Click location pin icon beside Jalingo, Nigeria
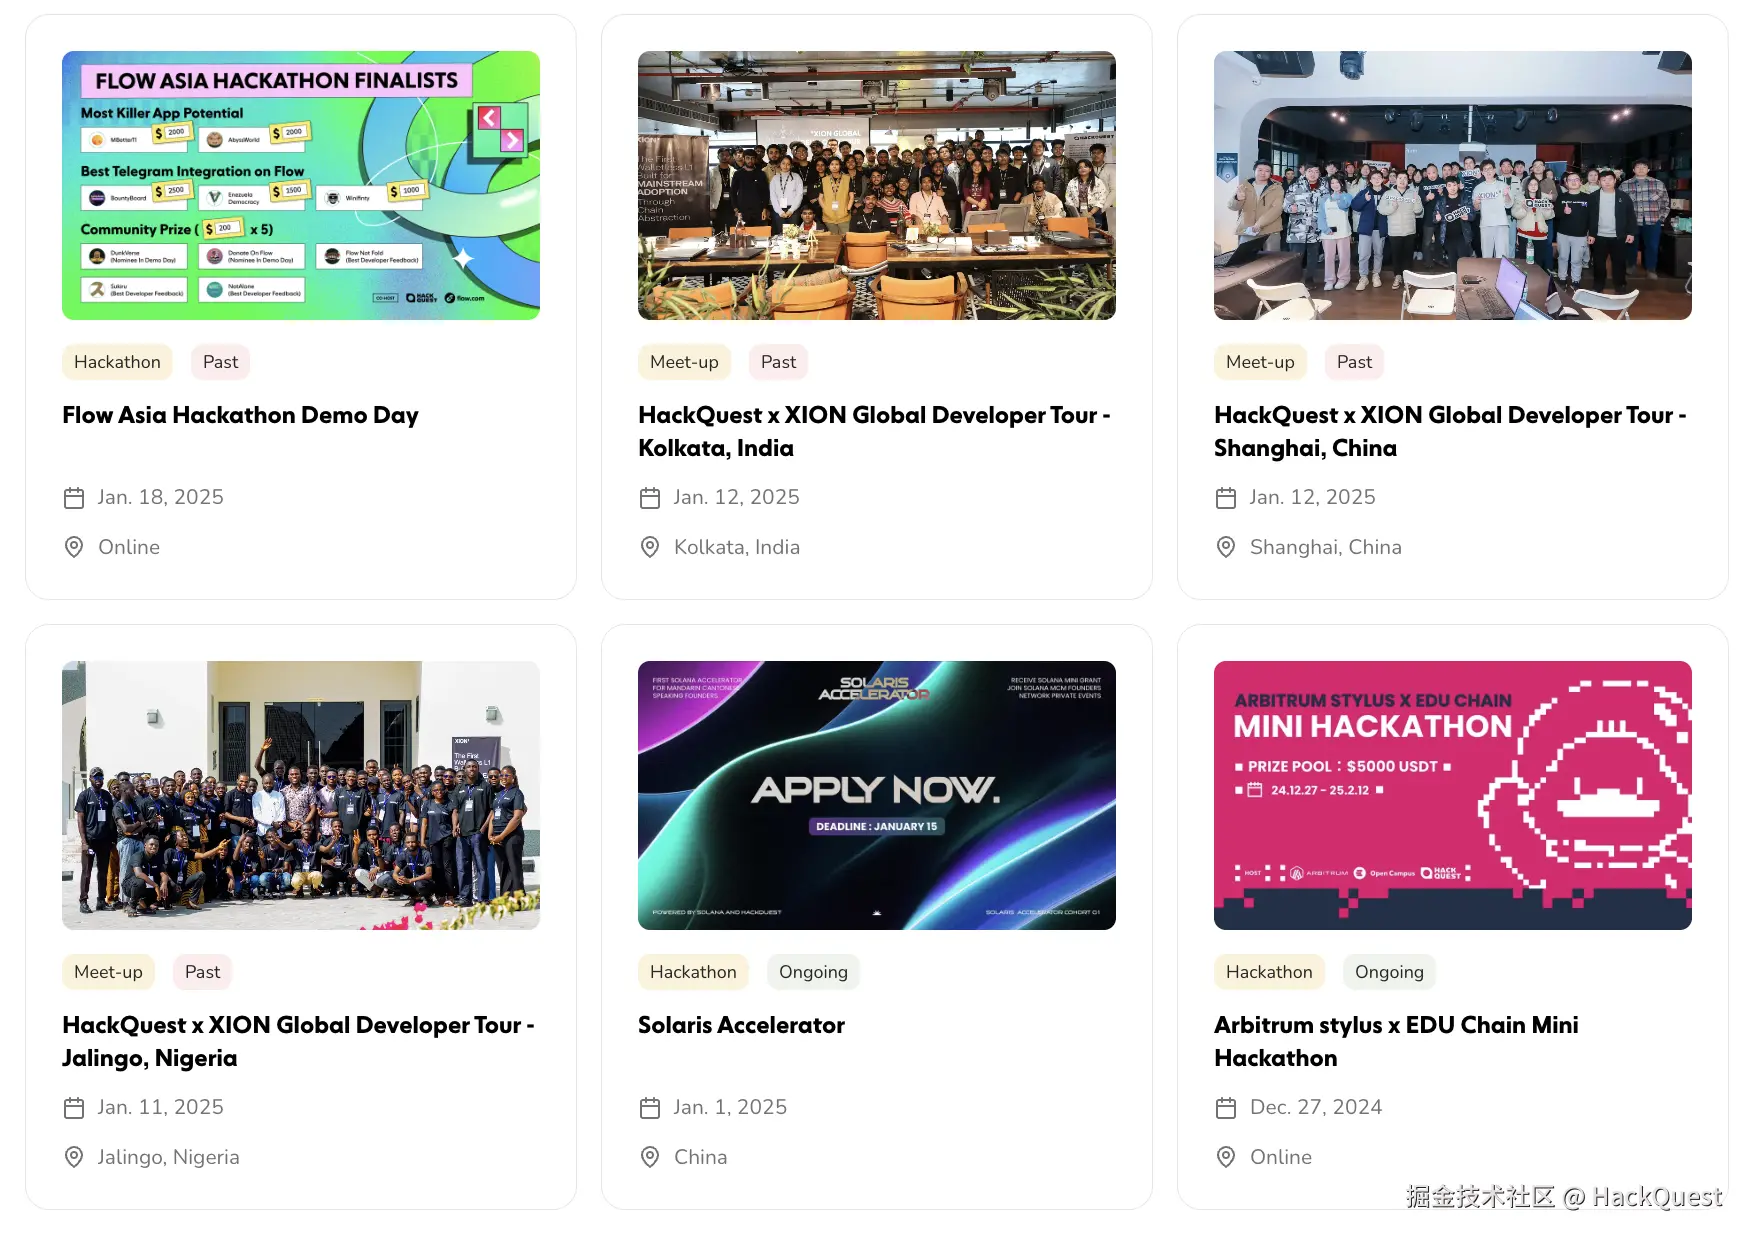 pyautogui.click(x=74, y=1157)
